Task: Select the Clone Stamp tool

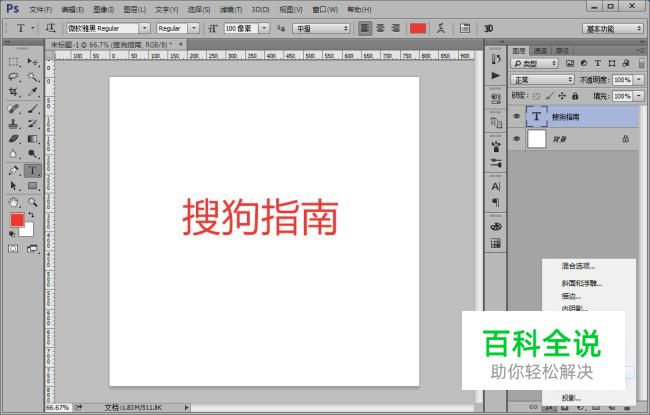Action: (x=13, y=124)
